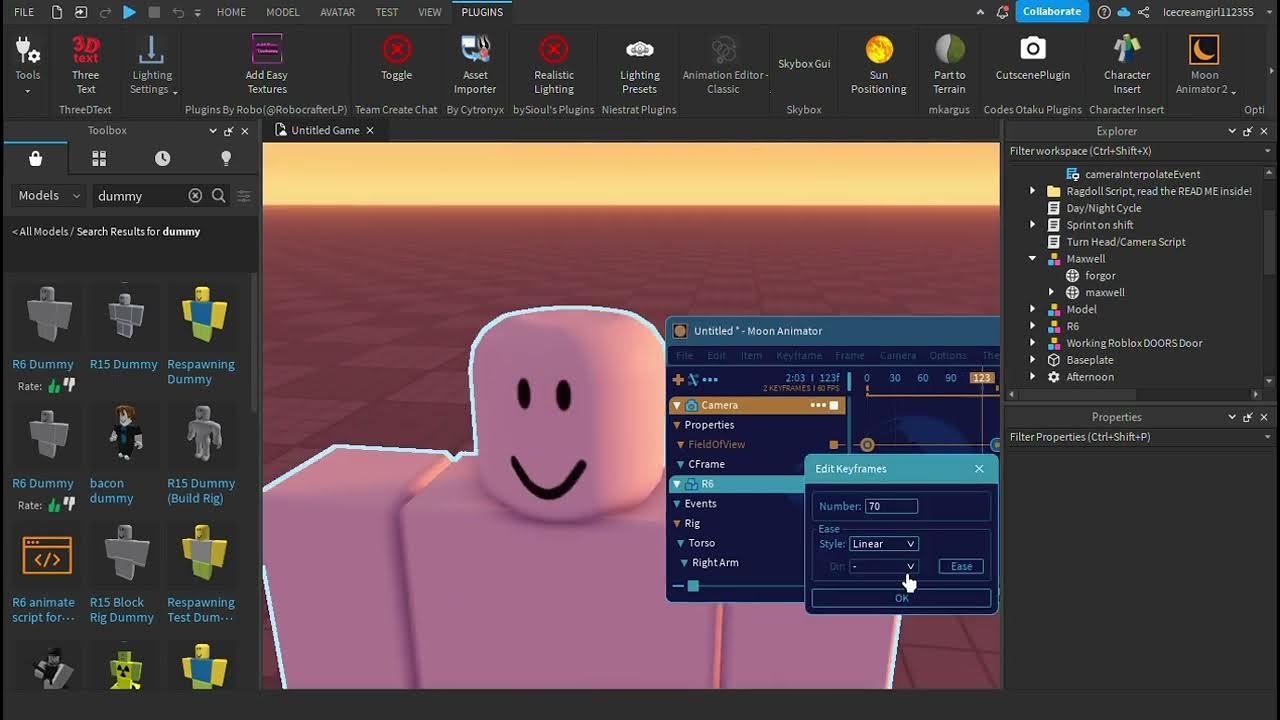Collapse the Events section in Moon Animator
Screen dimensions: 1280x720
point(677,504)
